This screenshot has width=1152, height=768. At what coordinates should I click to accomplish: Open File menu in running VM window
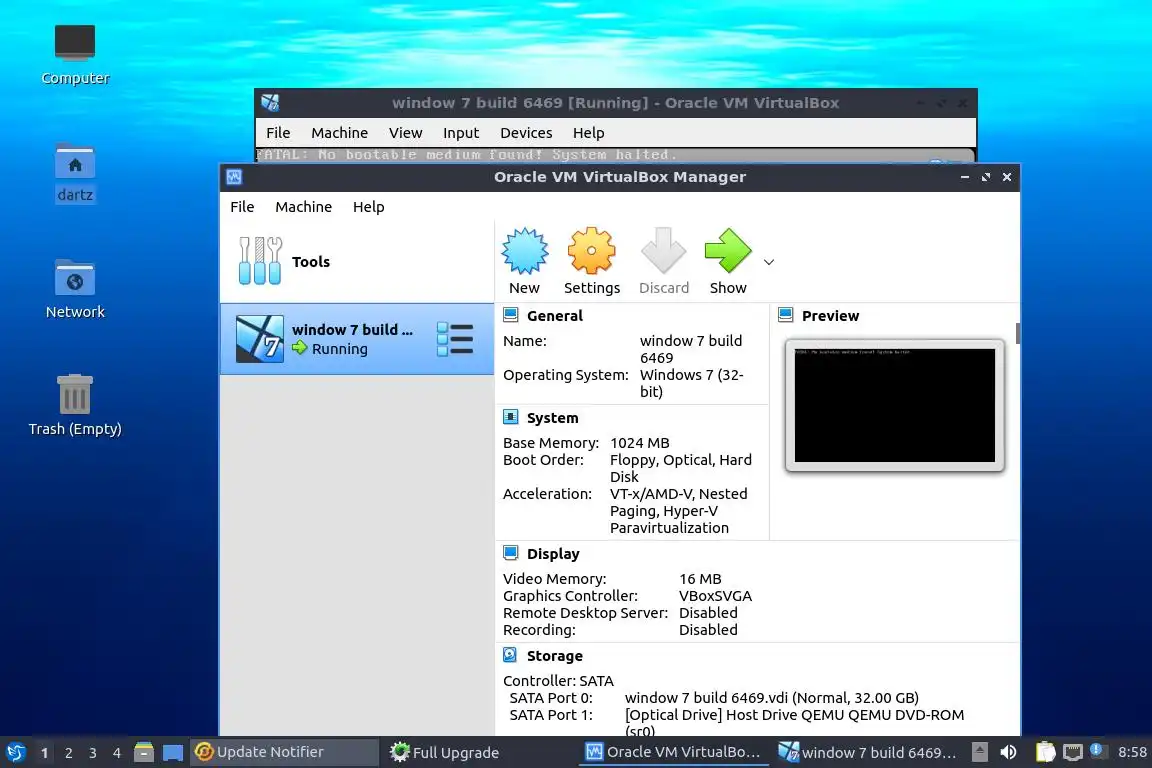tap(278, 133)
